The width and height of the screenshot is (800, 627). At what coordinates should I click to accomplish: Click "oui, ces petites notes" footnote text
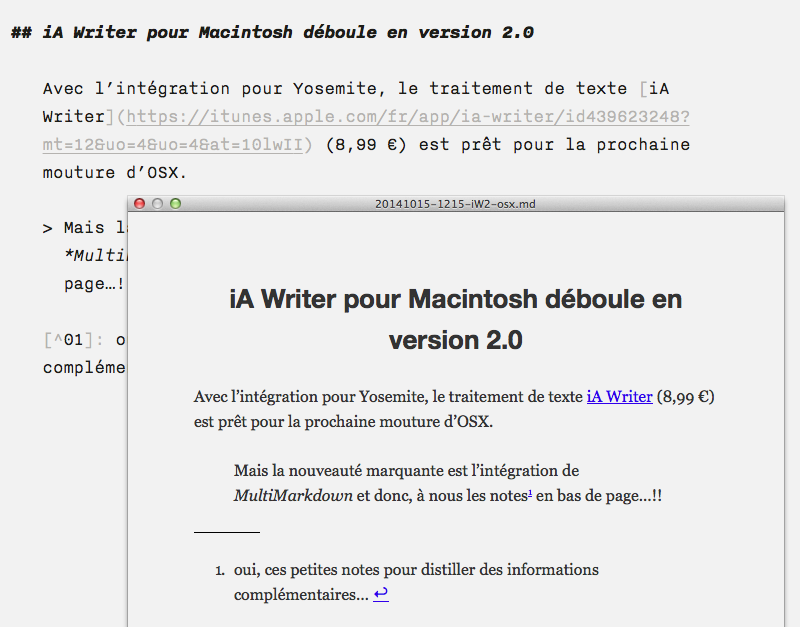coord(307,569)
